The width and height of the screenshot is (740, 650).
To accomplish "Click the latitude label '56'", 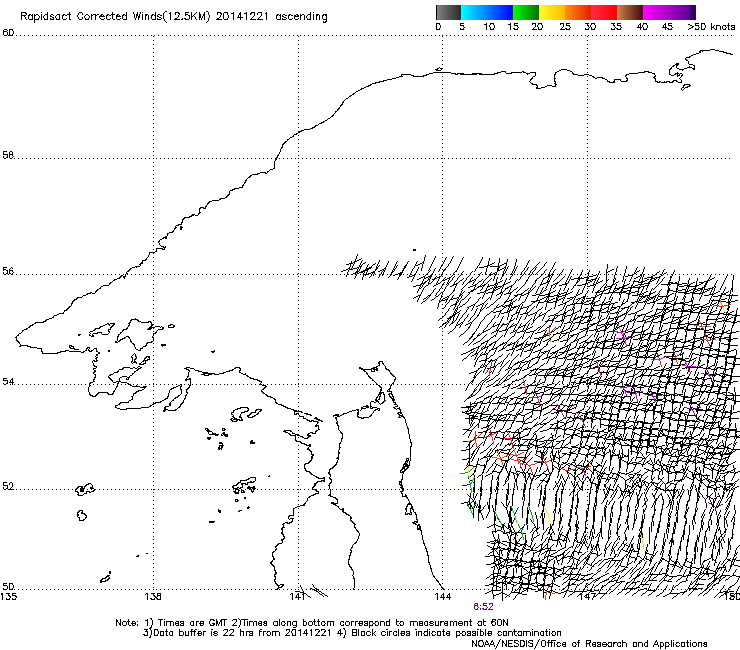I will point(8,272).
